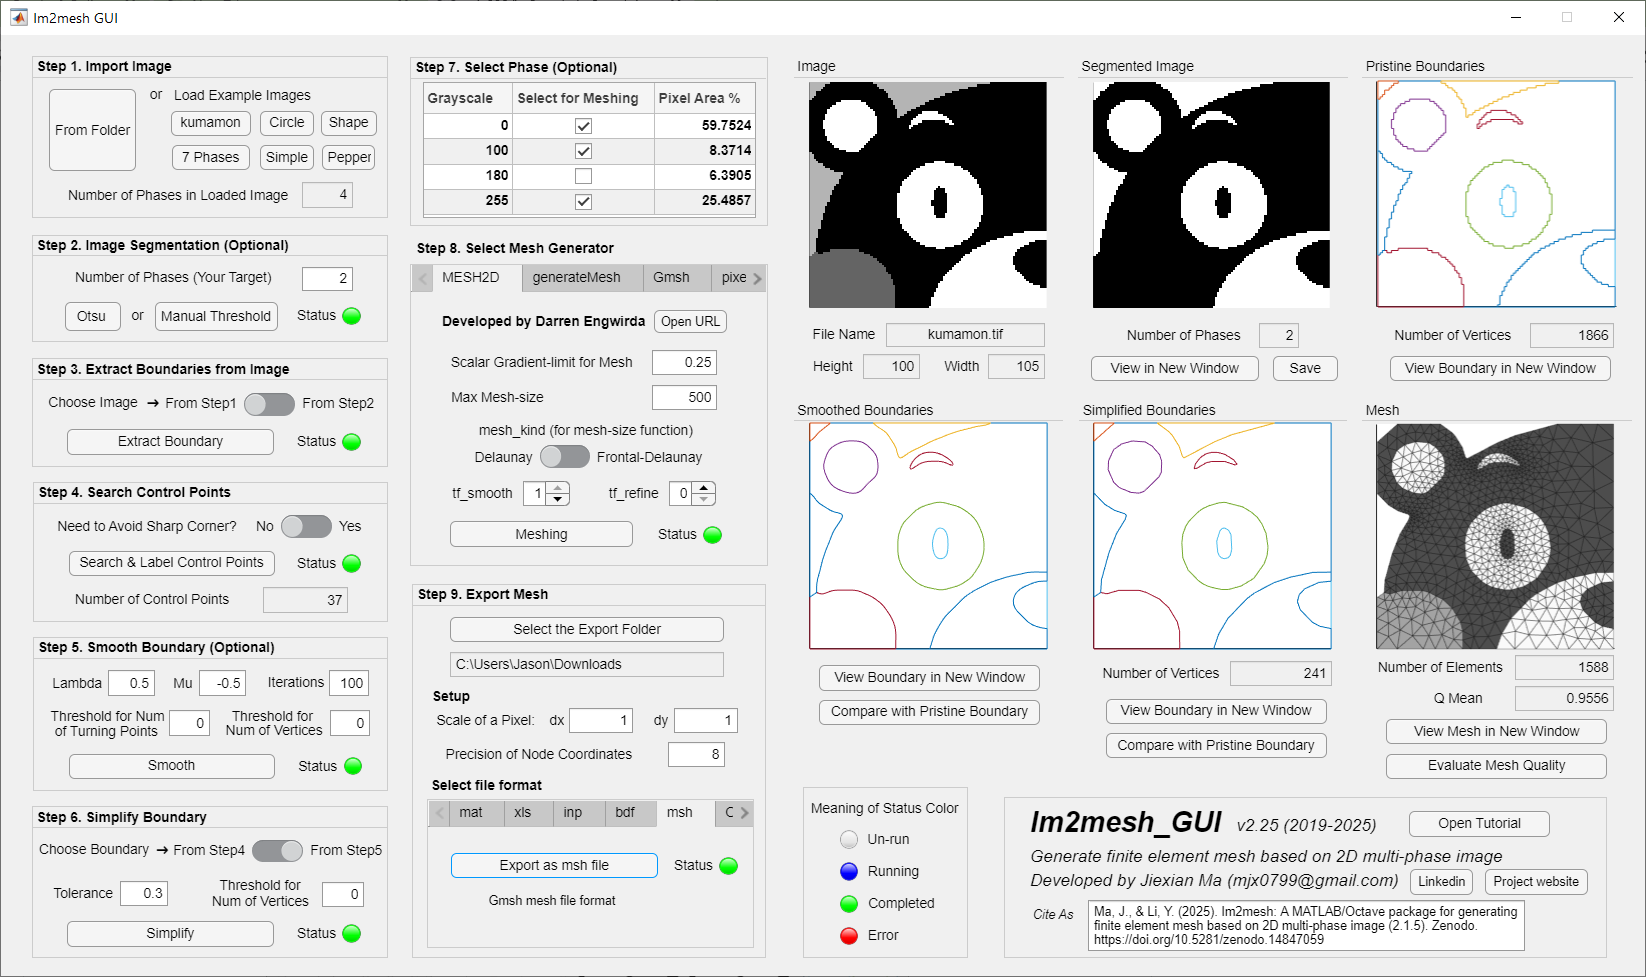Screen dimensions: 1646x977
Task: Click Select the Export Folder button
Action: click(587, 630)
